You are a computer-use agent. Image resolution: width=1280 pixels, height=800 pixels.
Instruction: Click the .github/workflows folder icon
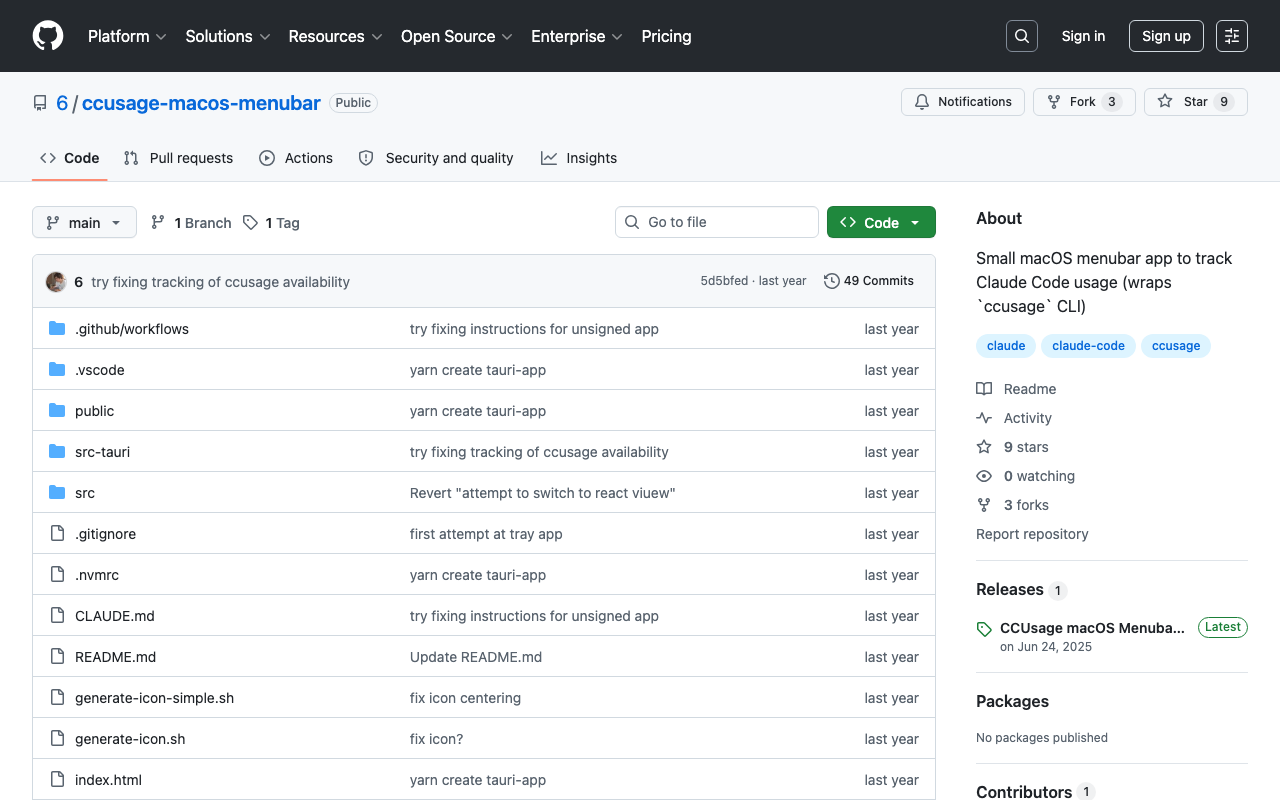point(57,329)
